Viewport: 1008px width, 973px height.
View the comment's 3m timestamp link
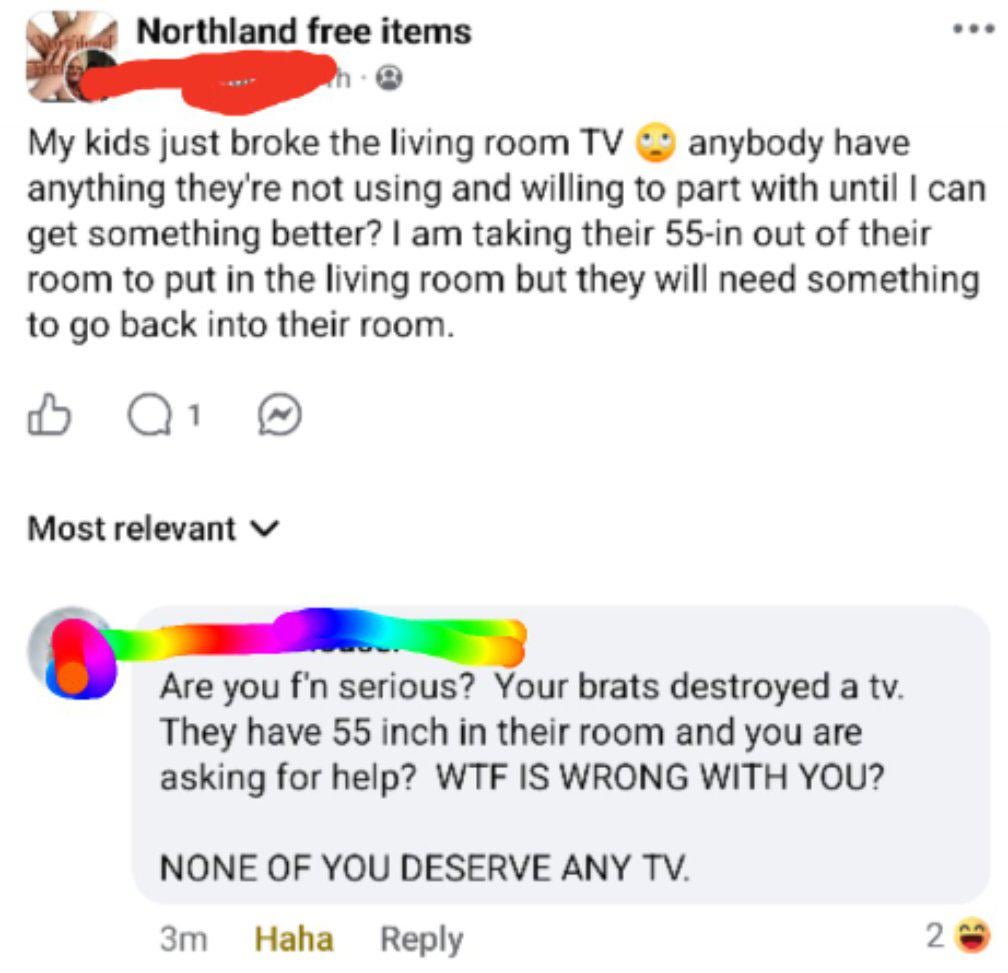(184, 939)
